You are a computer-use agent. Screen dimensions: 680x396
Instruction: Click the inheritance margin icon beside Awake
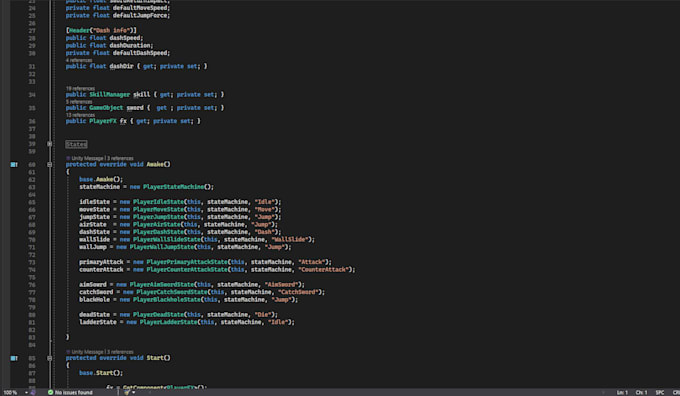coord(14,164)
